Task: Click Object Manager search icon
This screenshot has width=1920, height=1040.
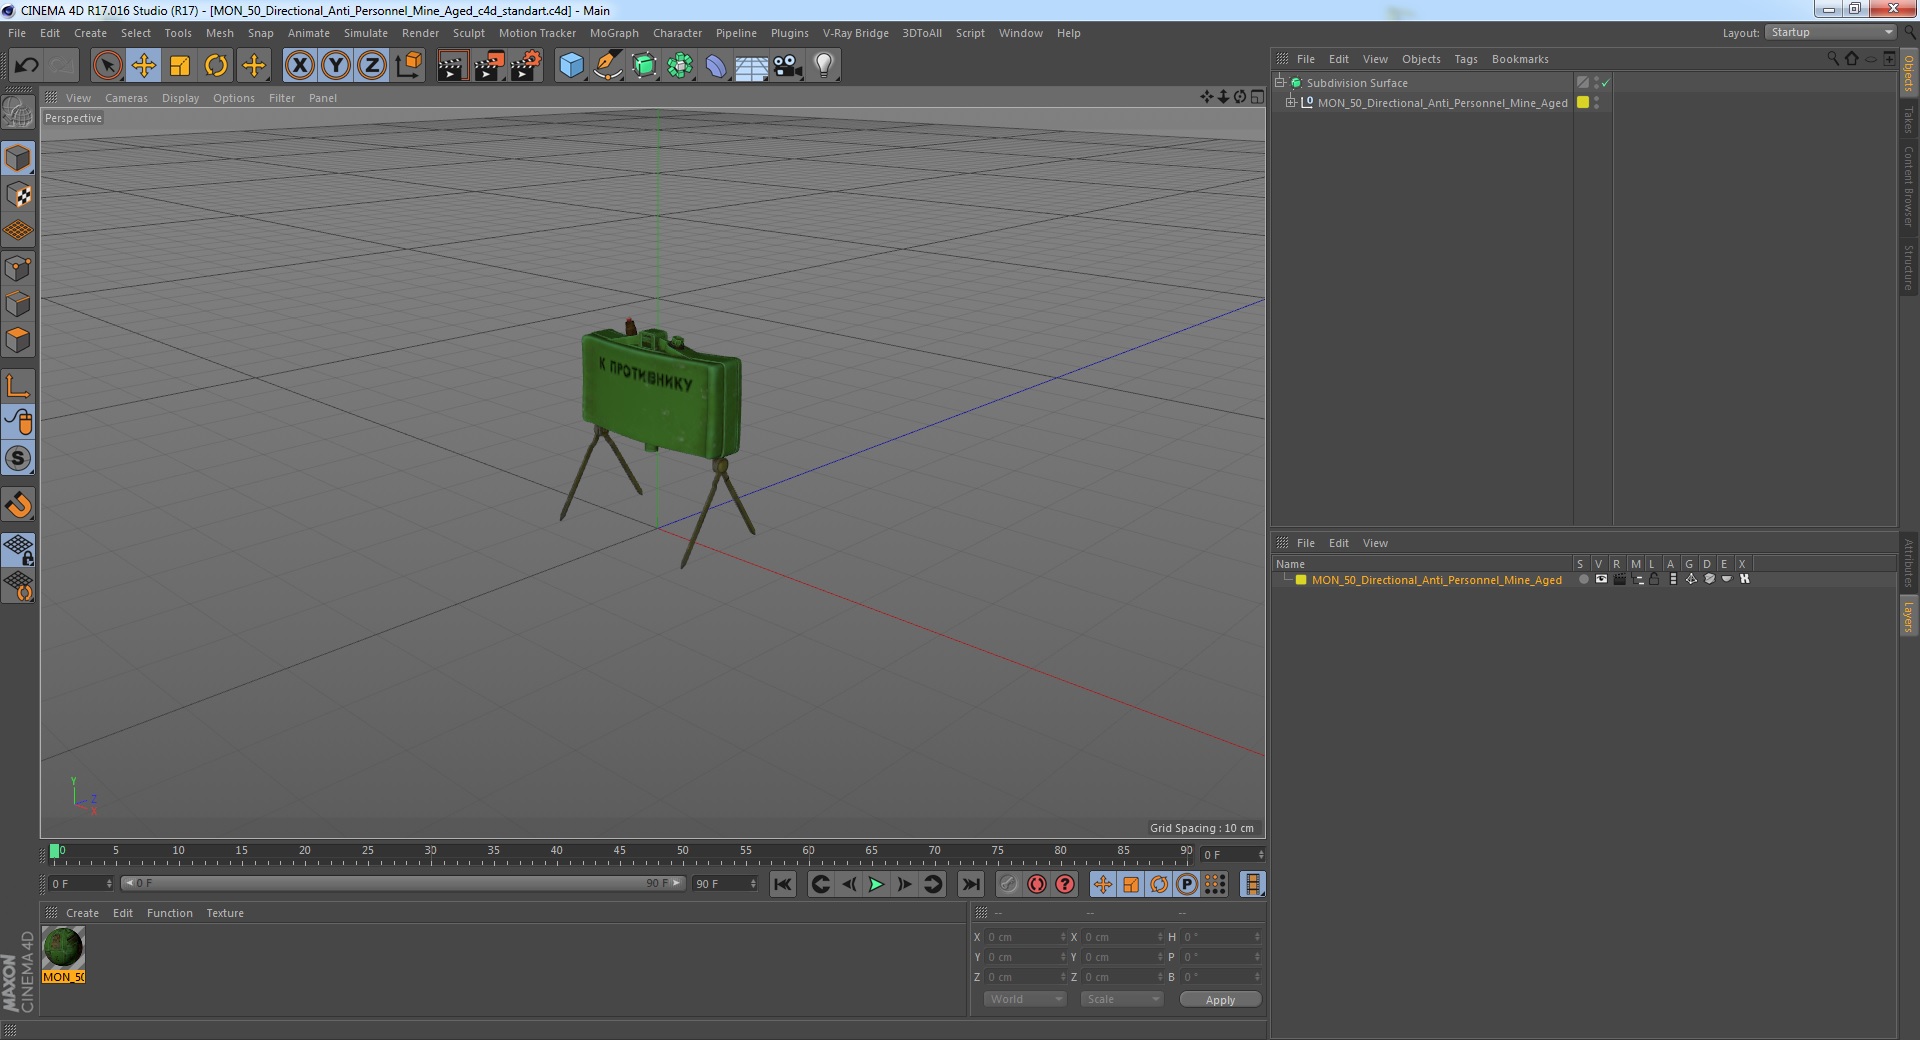Action: click(x=1832, y=59)
